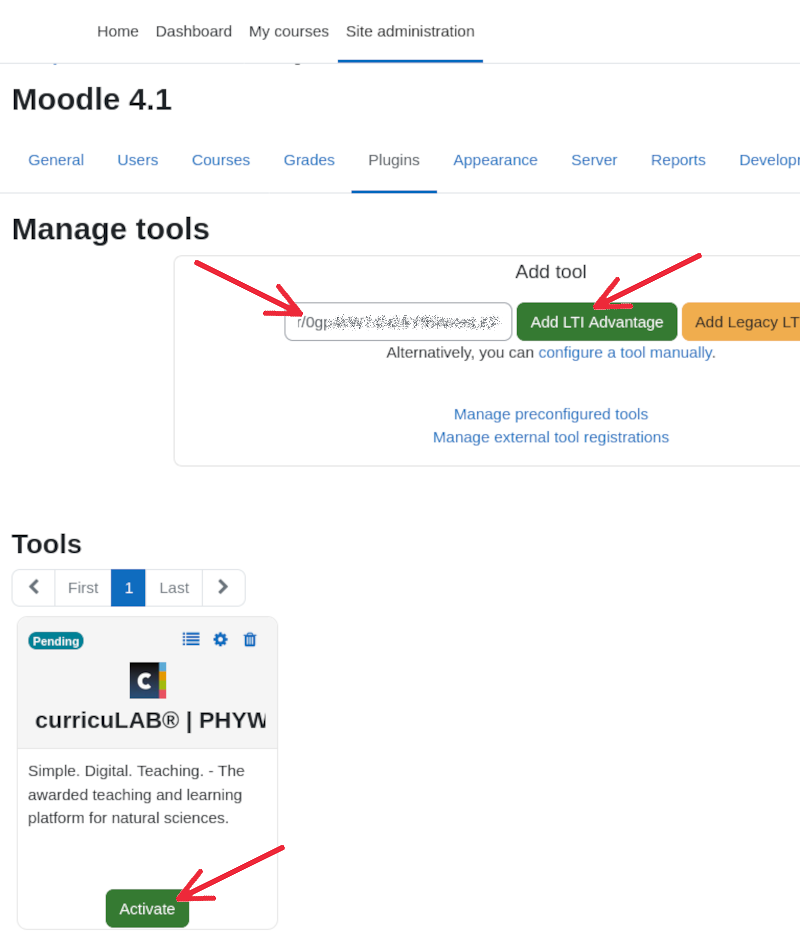Image resolution: width=800 pixels, height=932 pixels.
Task: Switch to the Grades admin tab
Action: [309, 160]
